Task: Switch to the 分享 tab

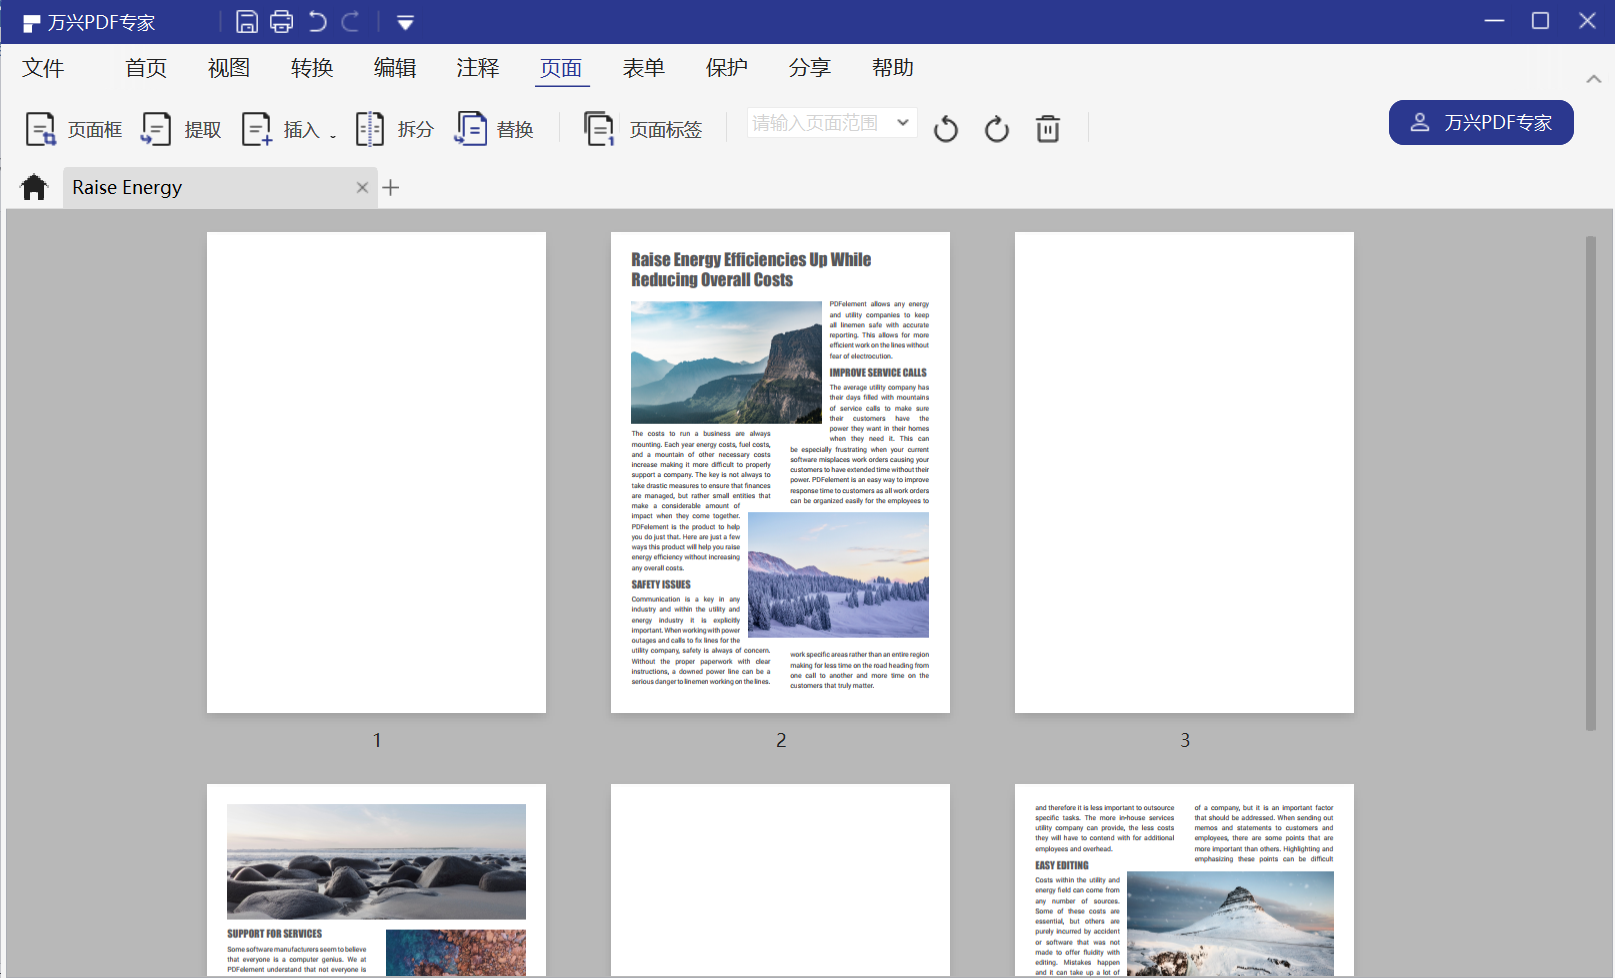Action: (810, 67)
